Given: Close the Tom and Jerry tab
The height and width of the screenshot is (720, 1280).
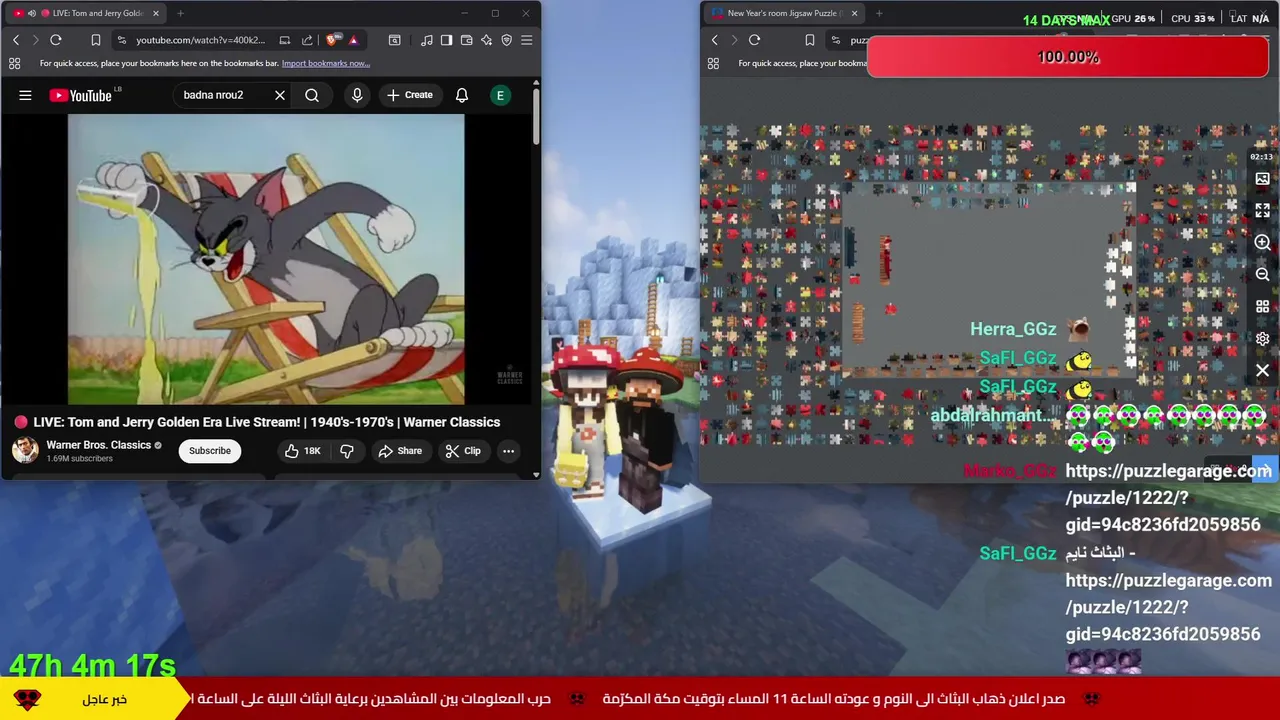Looking at the screenshot, I should pos(155,13).
